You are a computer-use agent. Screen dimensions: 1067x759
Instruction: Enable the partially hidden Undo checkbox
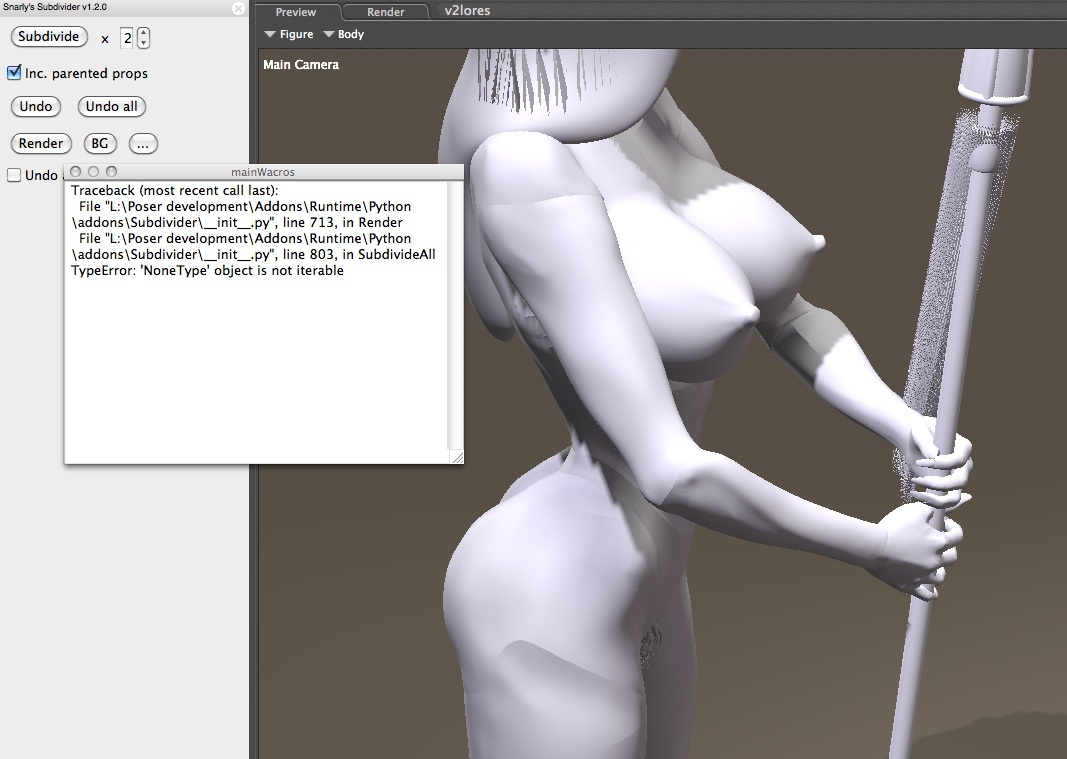(x=14, y=176)
